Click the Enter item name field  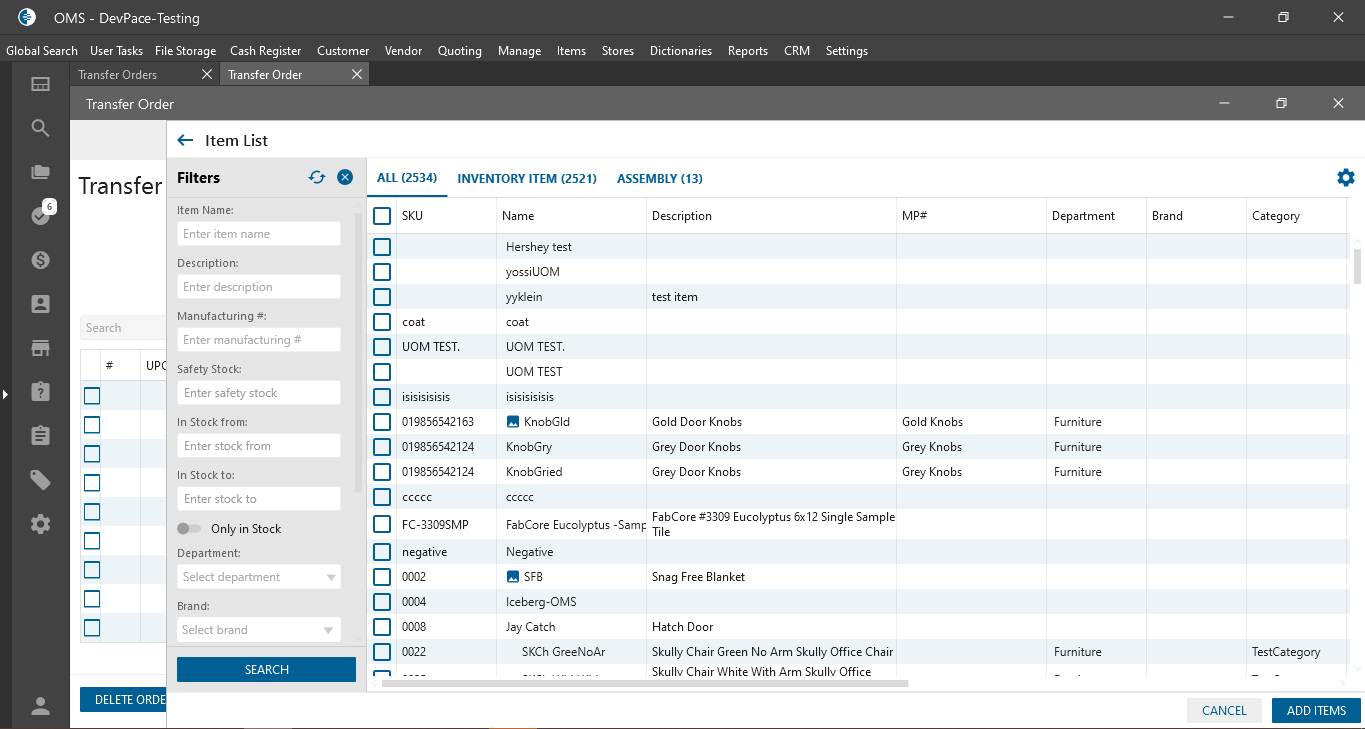(259, 234)
